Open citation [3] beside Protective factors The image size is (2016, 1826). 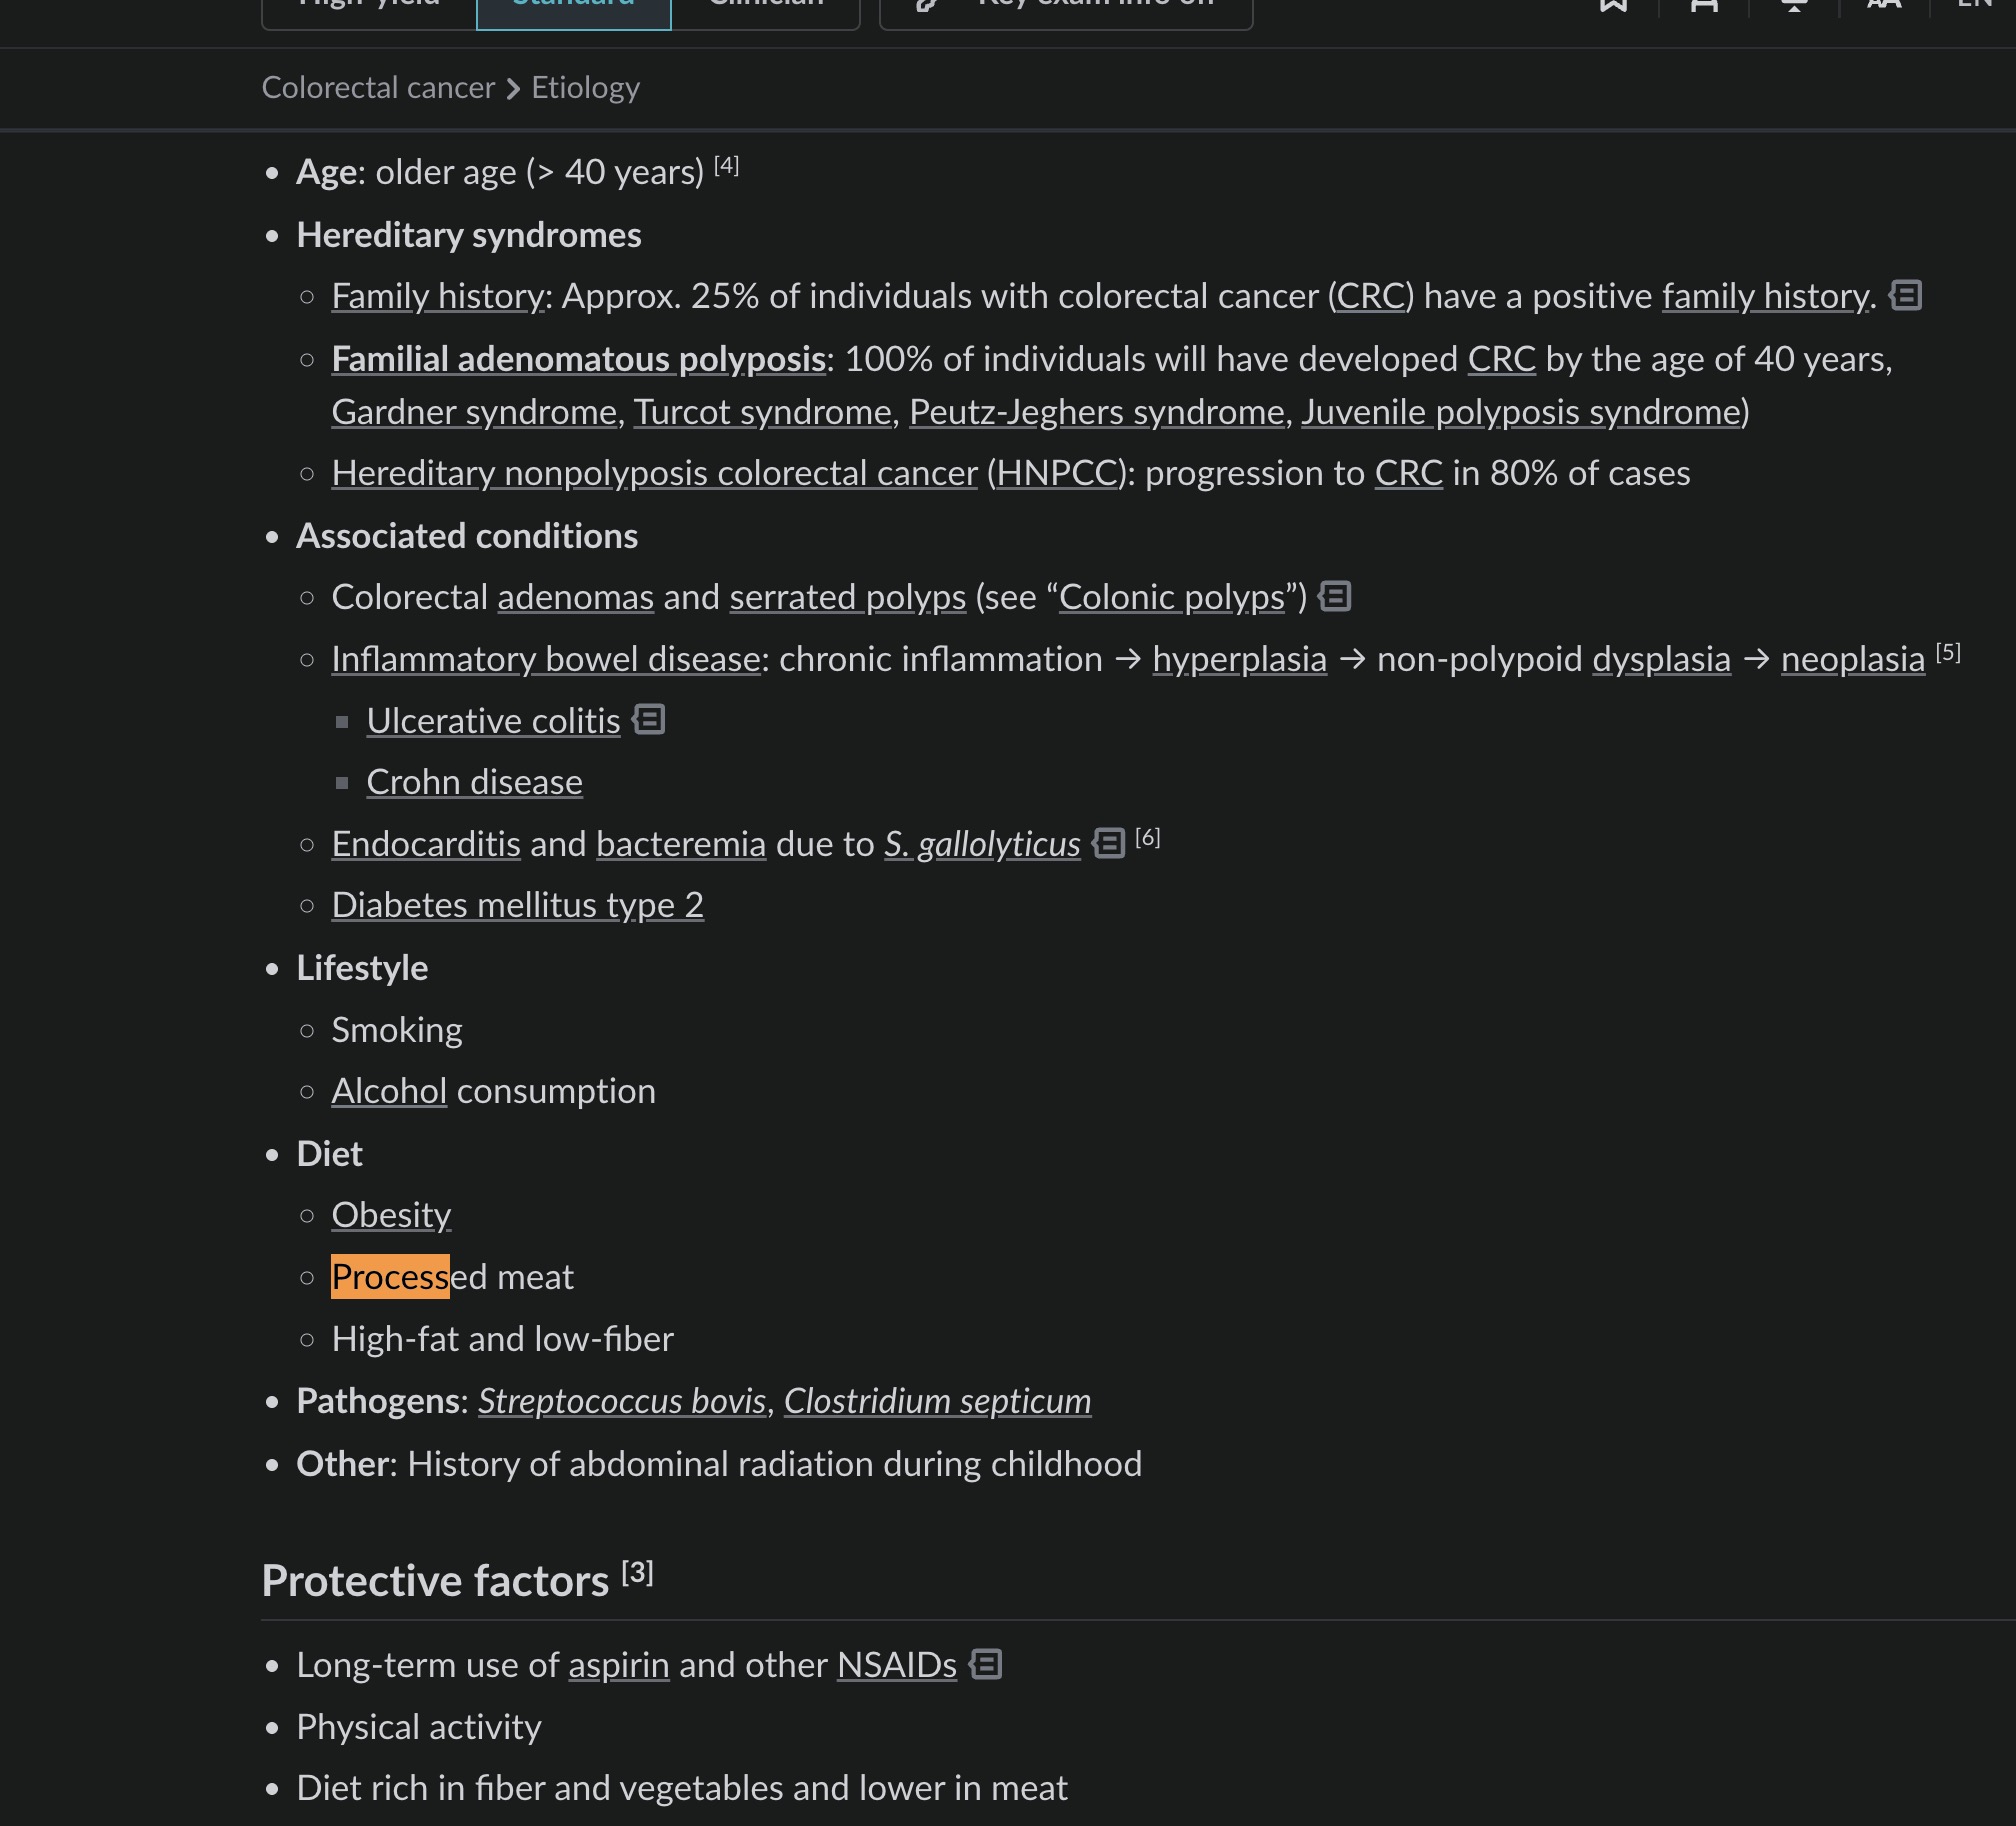click(x=637, y=1573)
